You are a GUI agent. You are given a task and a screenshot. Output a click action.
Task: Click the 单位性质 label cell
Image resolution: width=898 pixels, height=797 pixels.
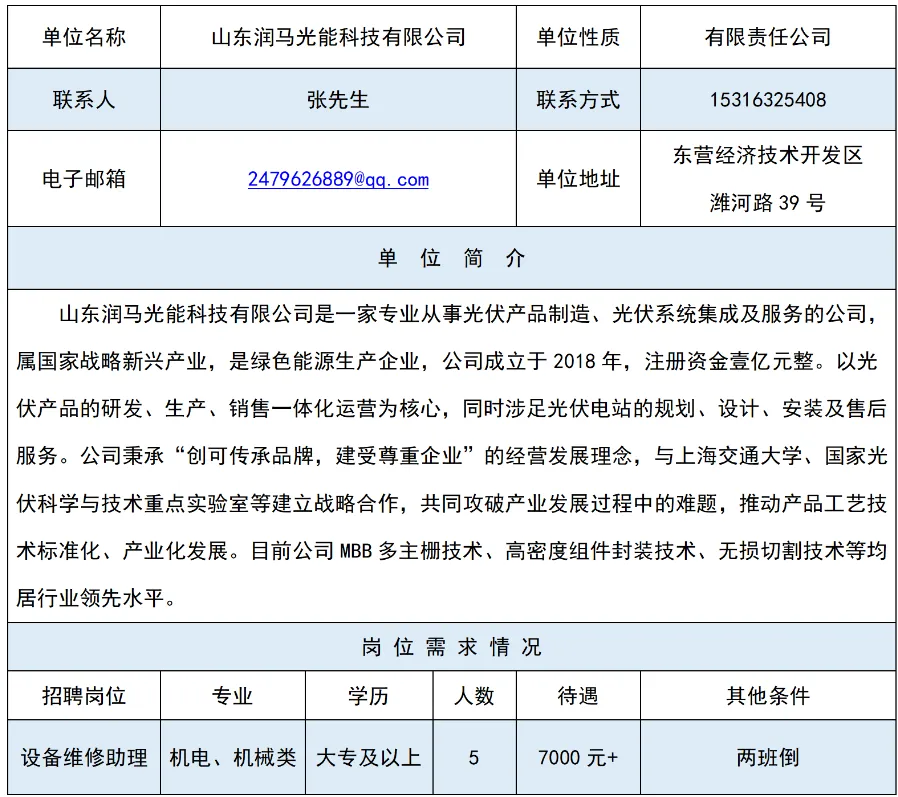coord(578,37)
